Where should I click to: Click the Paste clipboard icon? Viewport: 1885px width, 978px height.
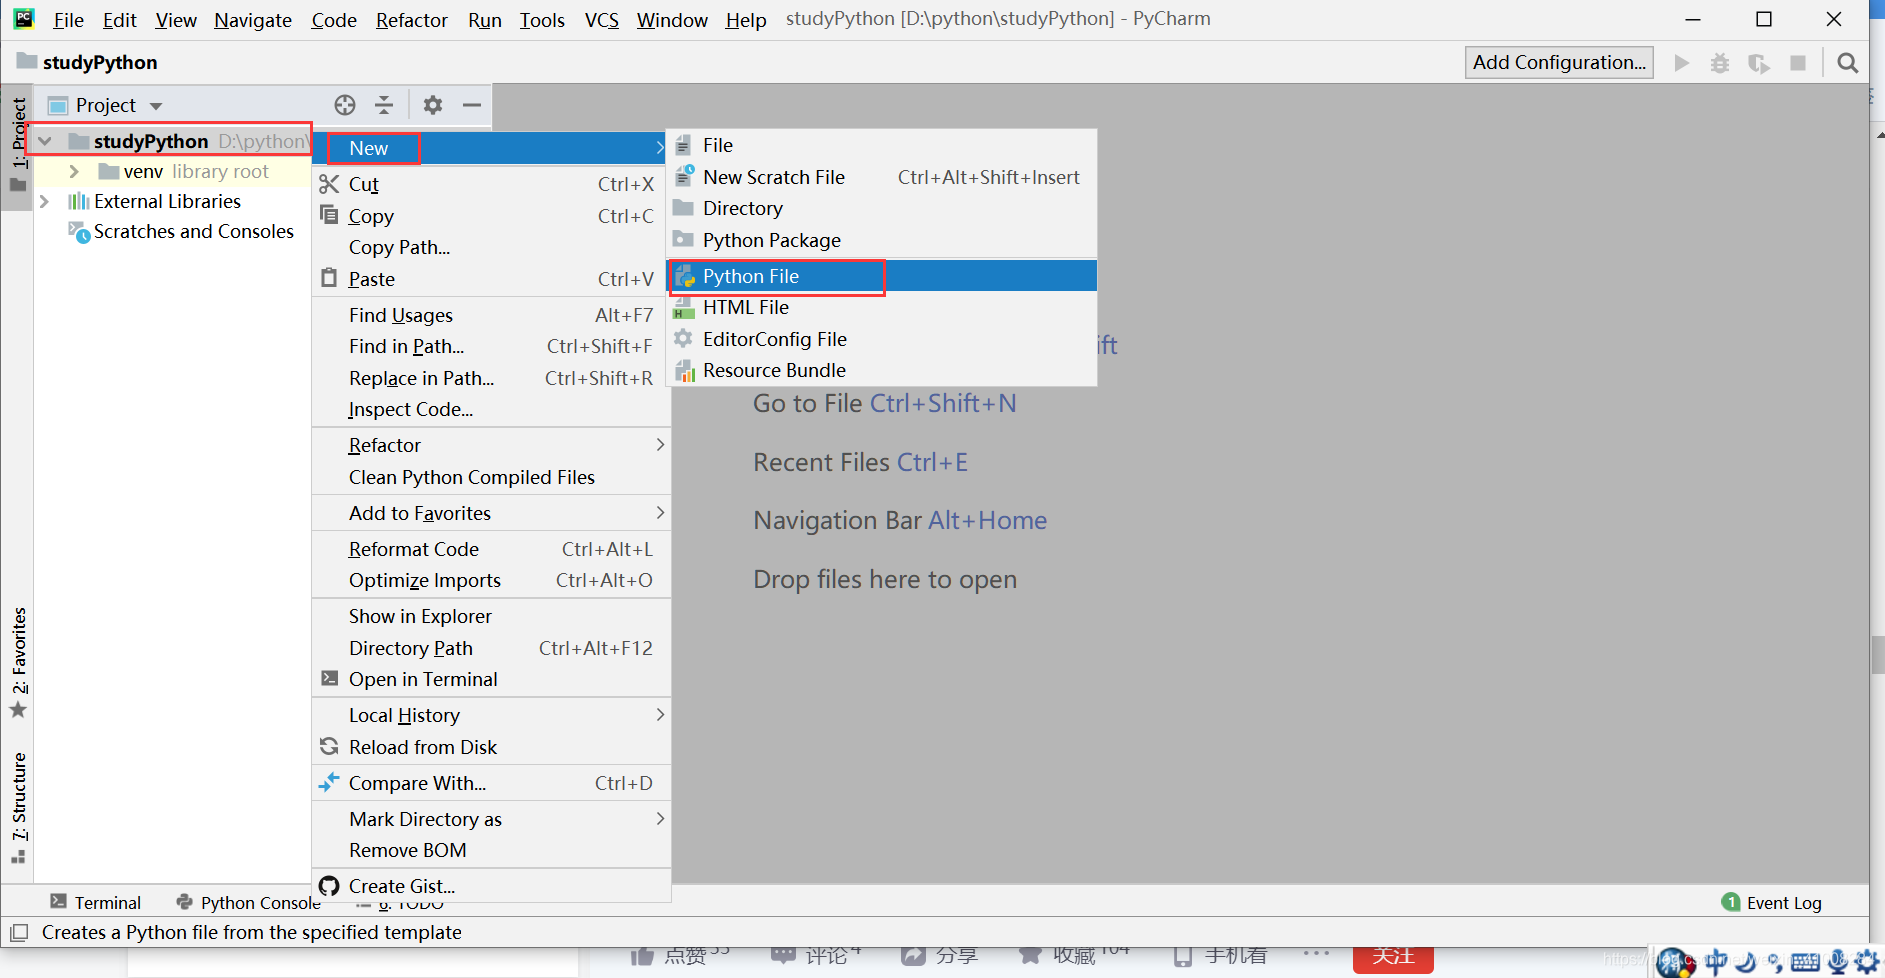(329, 278)
